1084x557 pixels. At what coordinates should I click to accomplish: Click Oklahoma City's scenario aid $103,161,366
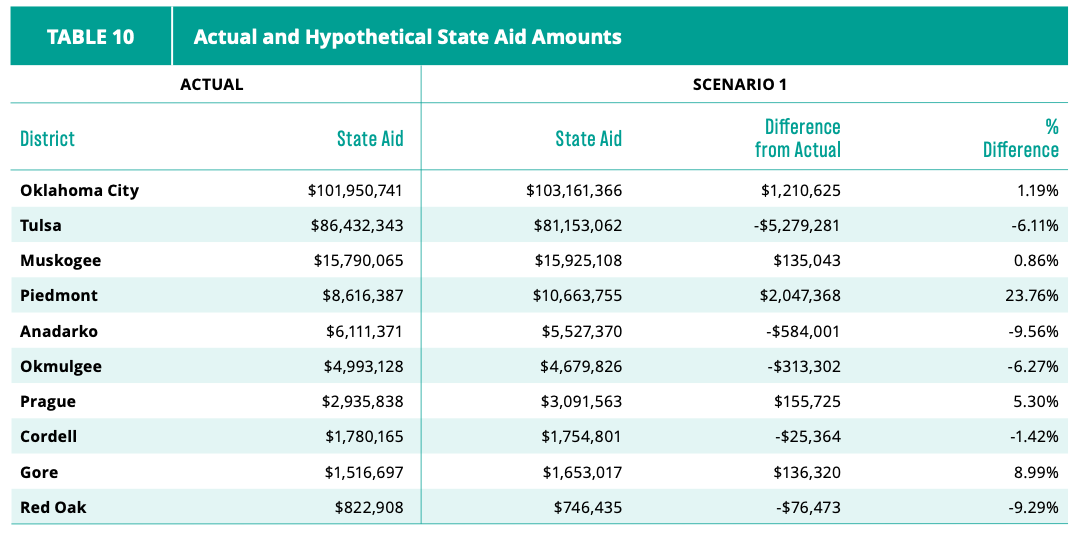574,190
